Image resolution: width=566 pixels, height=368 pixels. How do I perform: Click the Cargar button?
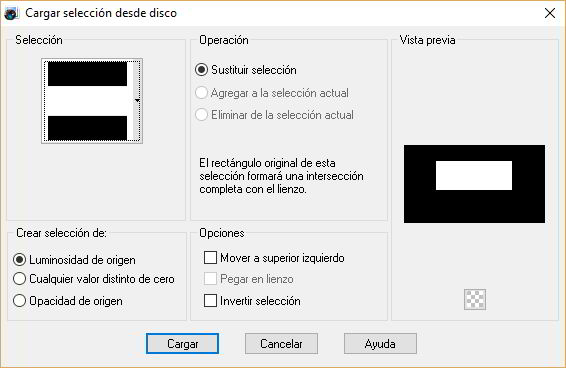(182, 343)
